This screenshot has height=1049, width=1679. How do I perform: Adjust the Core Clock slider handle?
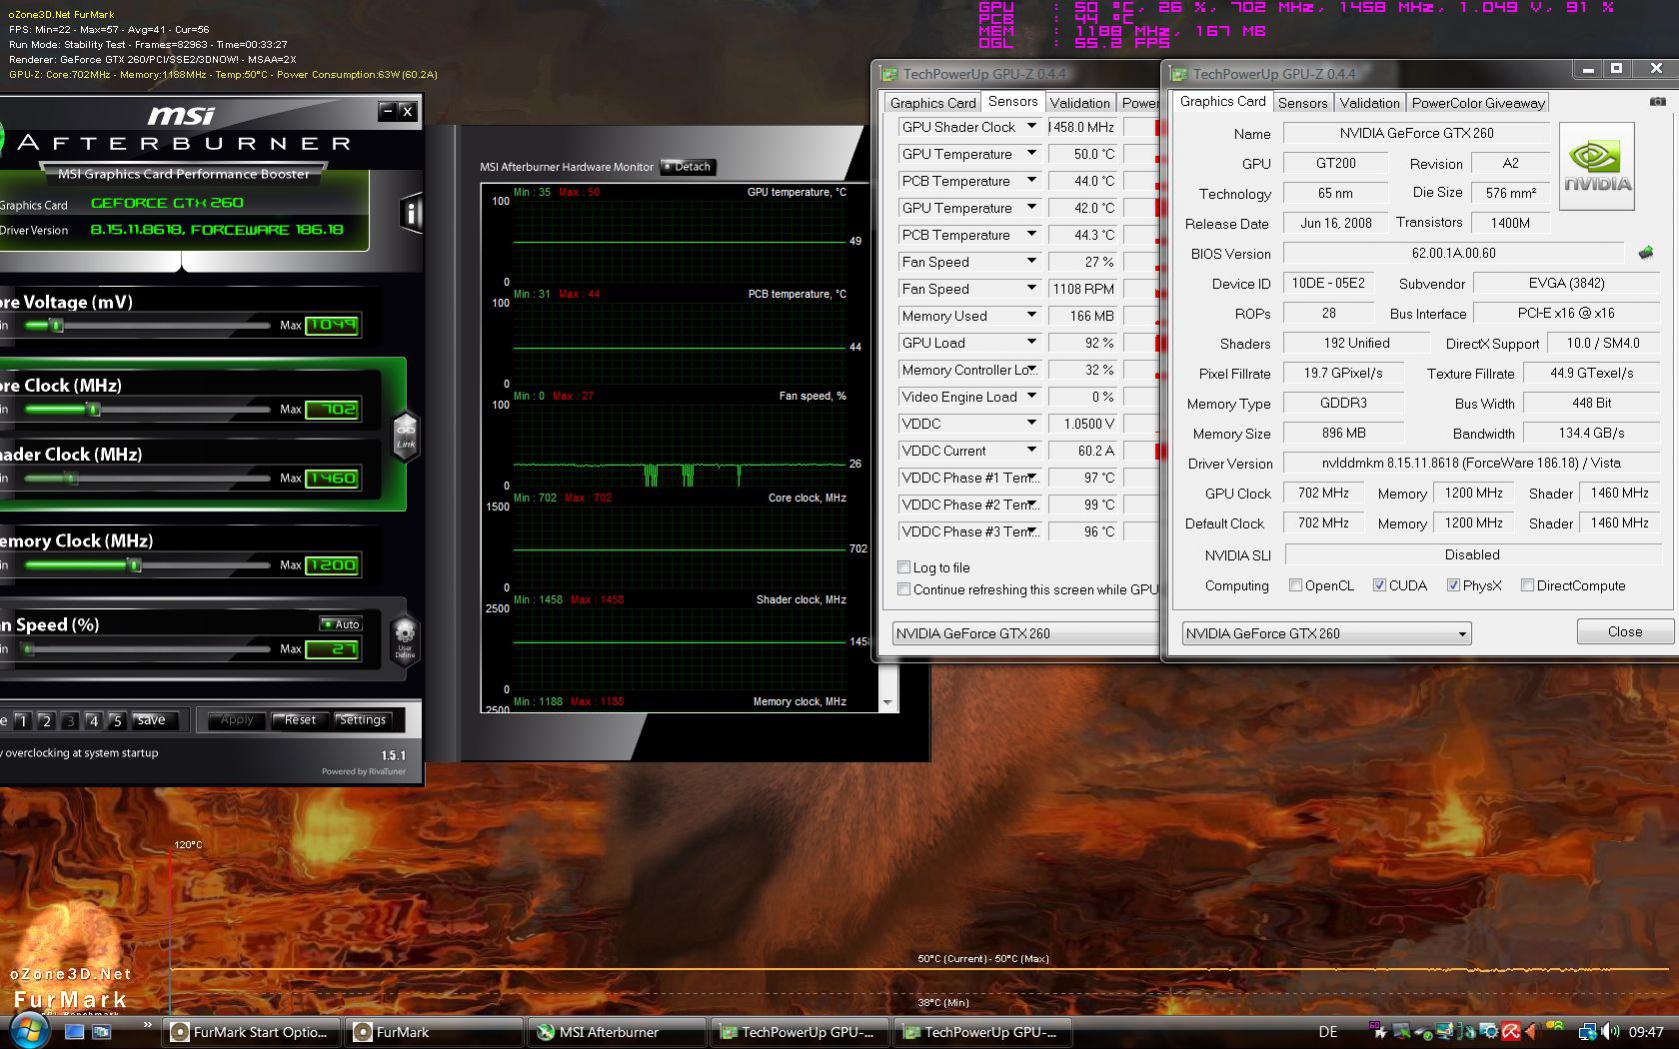[x=93, y=409]
